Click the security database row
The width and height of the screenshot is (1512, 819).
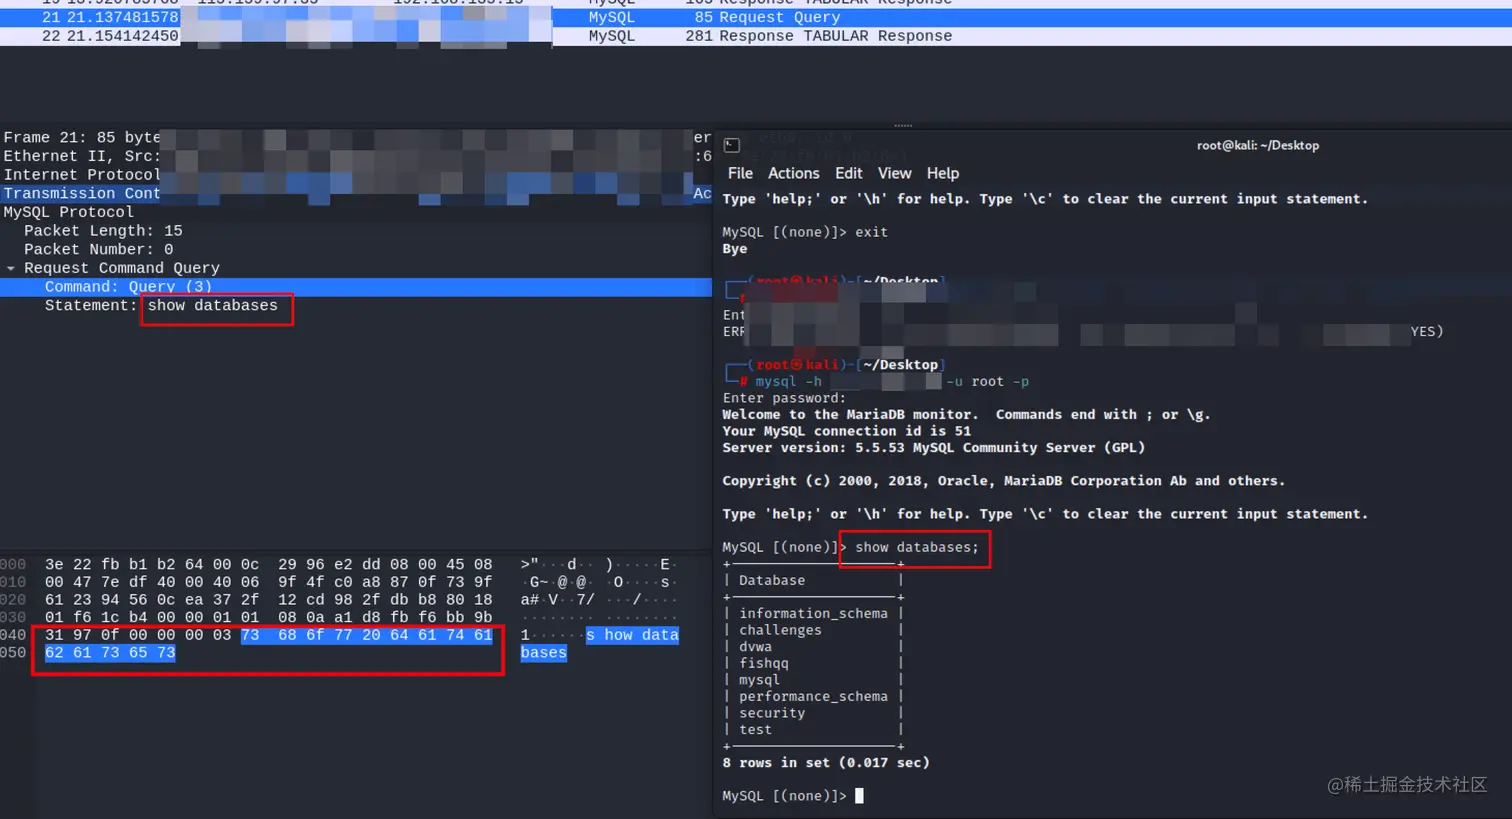pyautogui.click(x=772, y=713)
